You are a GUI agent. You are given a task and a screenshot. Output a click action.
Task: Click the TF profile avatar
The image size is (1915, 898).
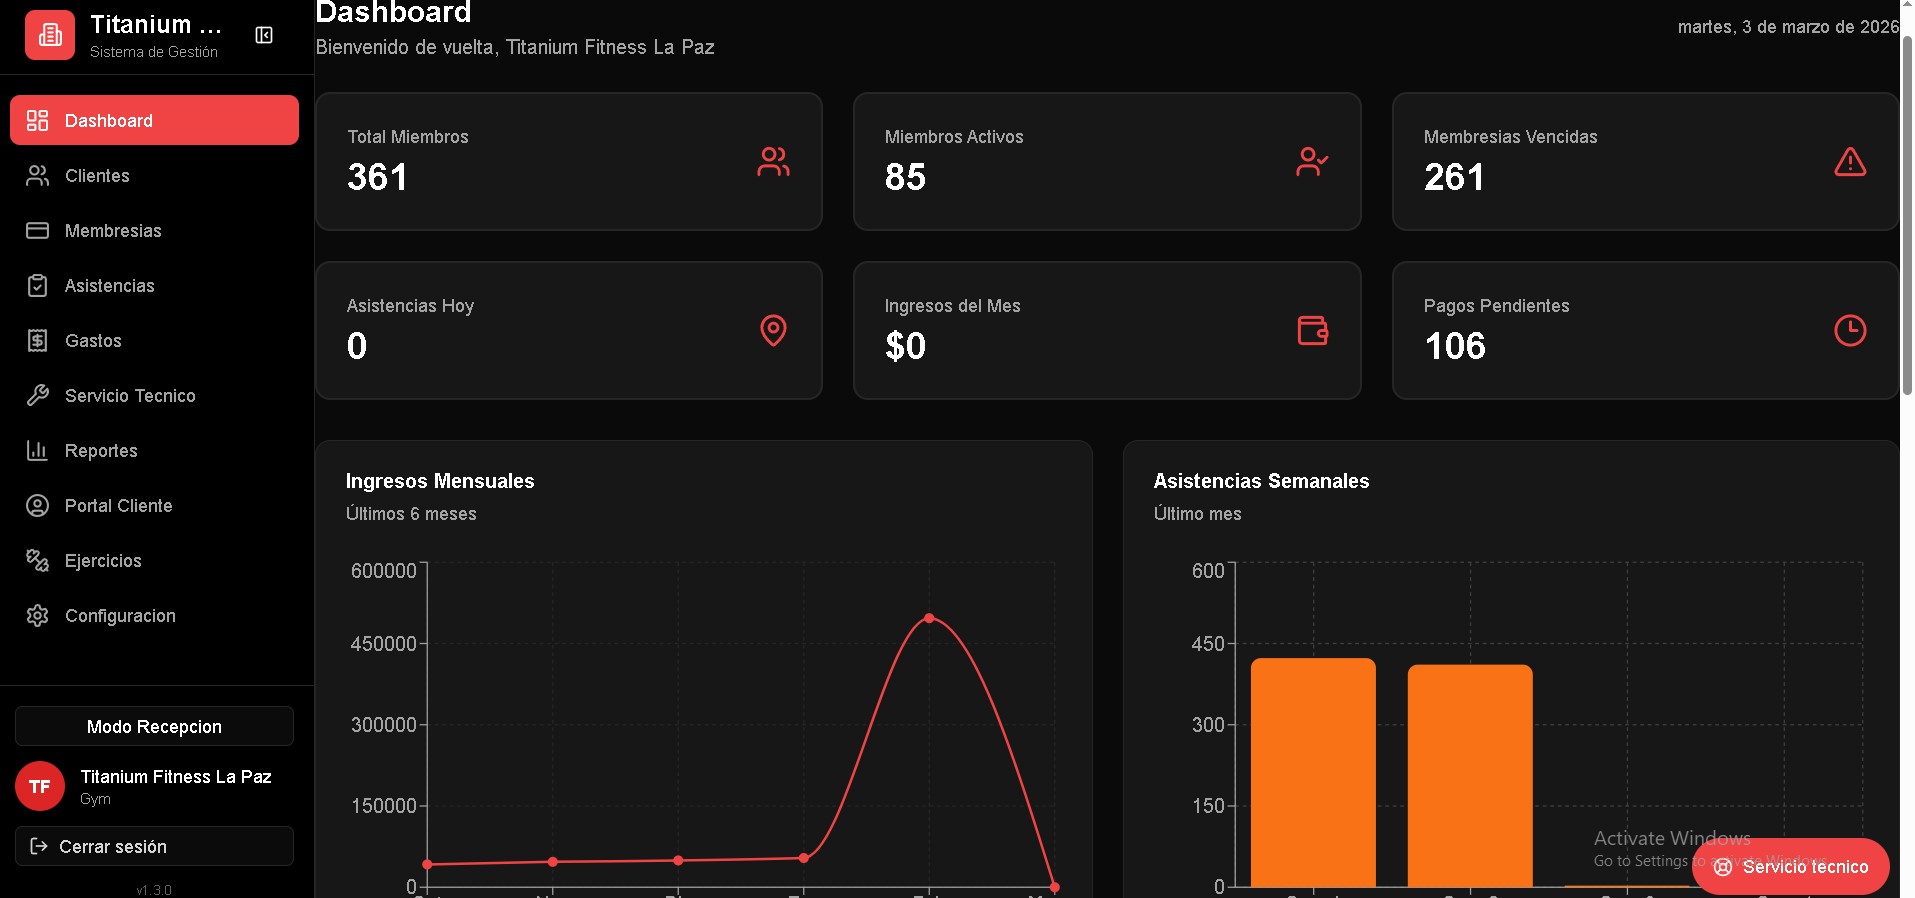click(x=40, y=787)
